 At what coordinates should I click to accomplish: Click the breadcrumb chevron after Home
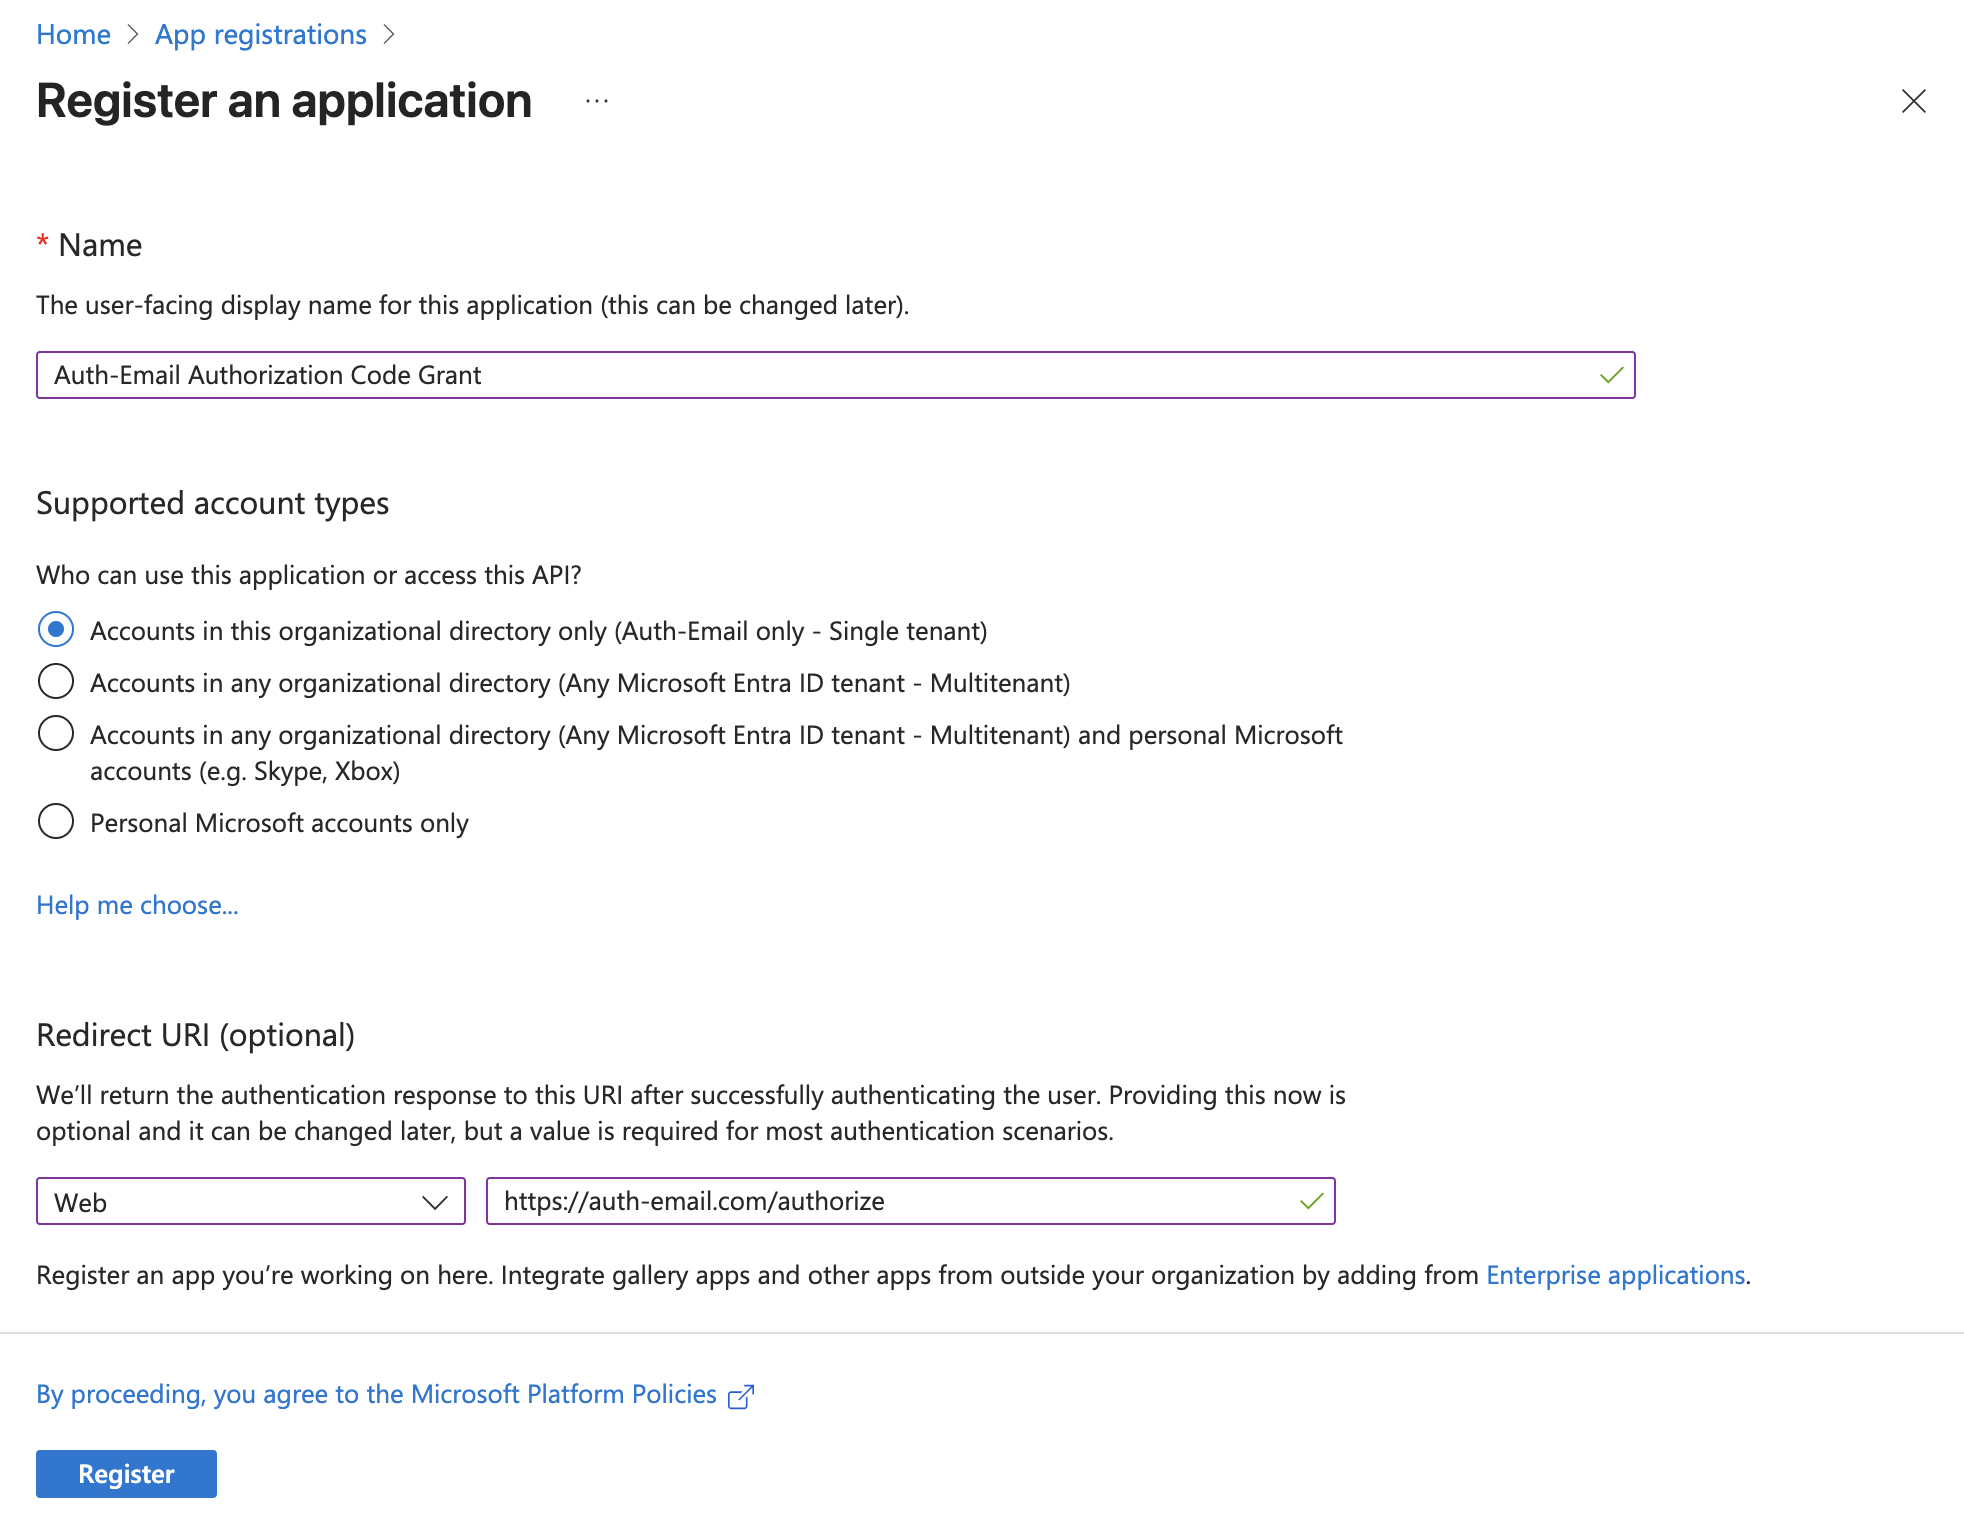(x=133, y=33)
